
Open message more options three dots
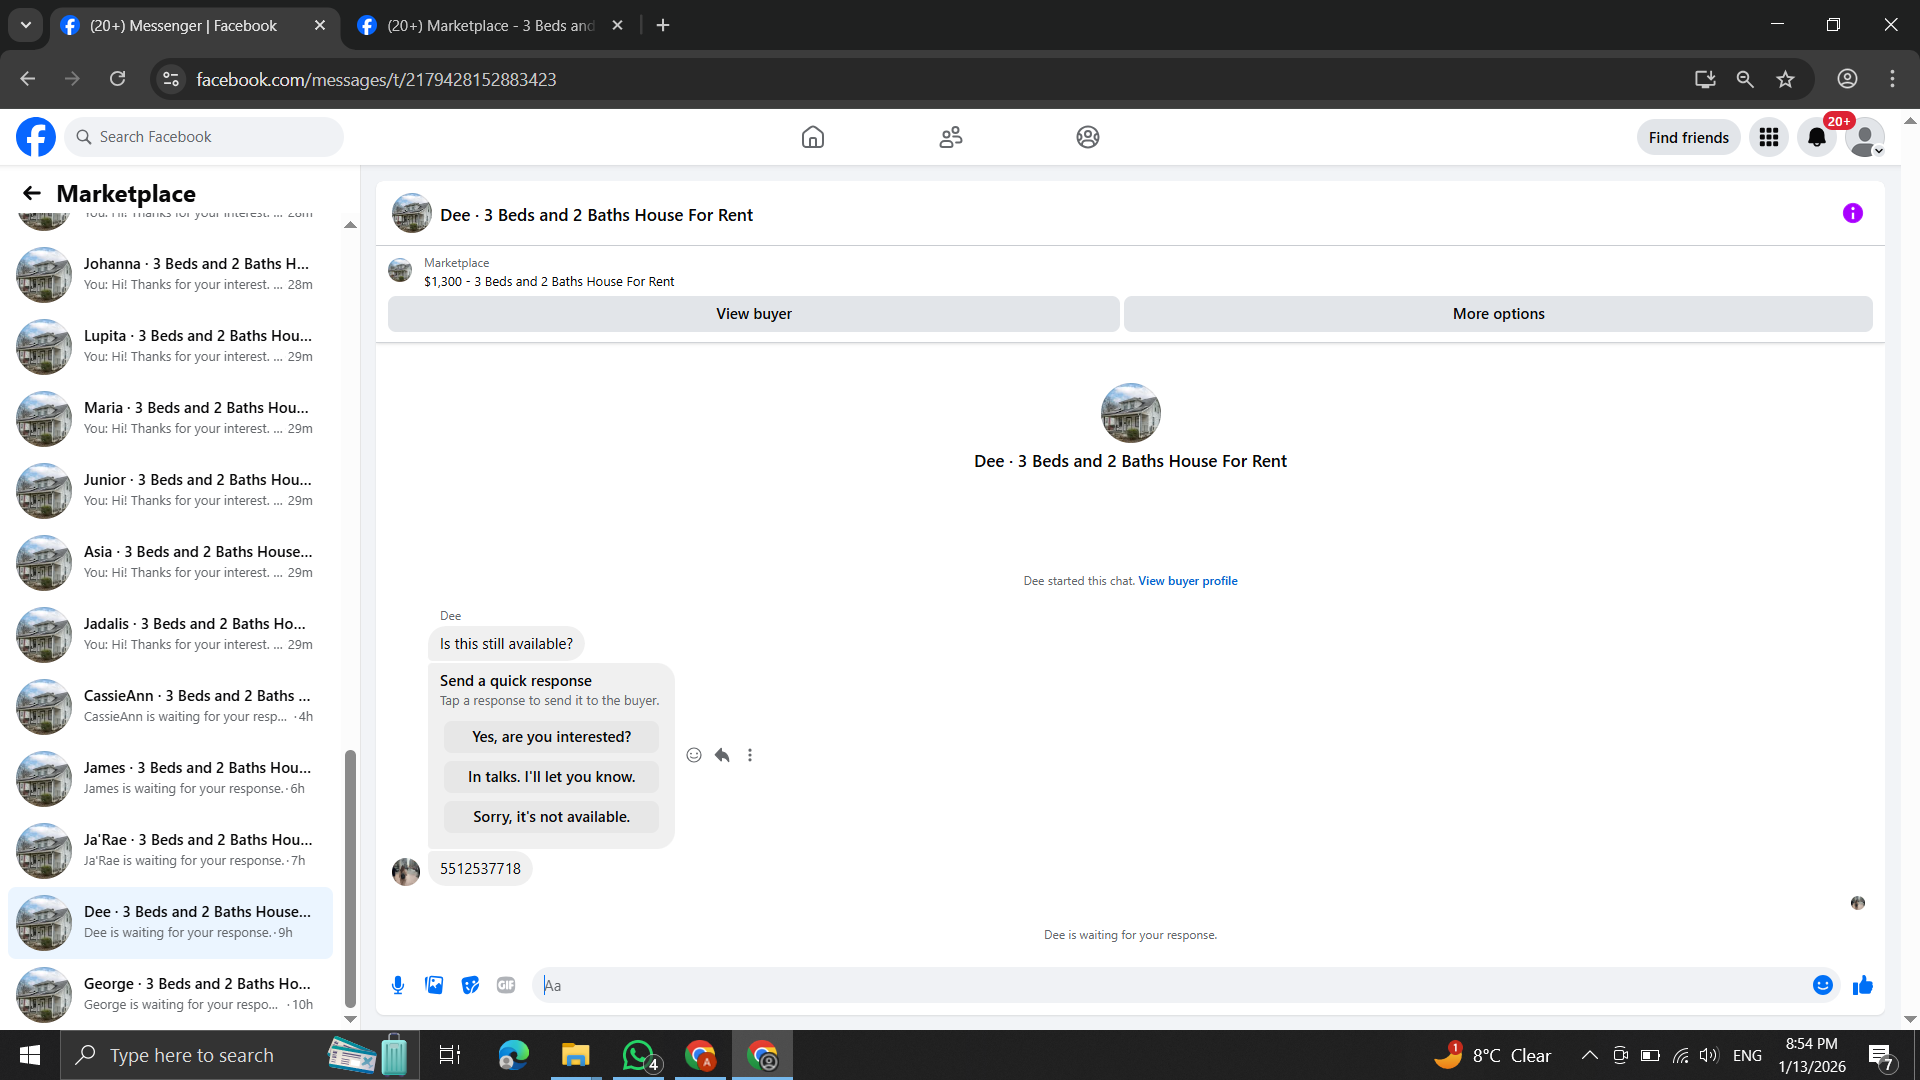coord(750,755)
